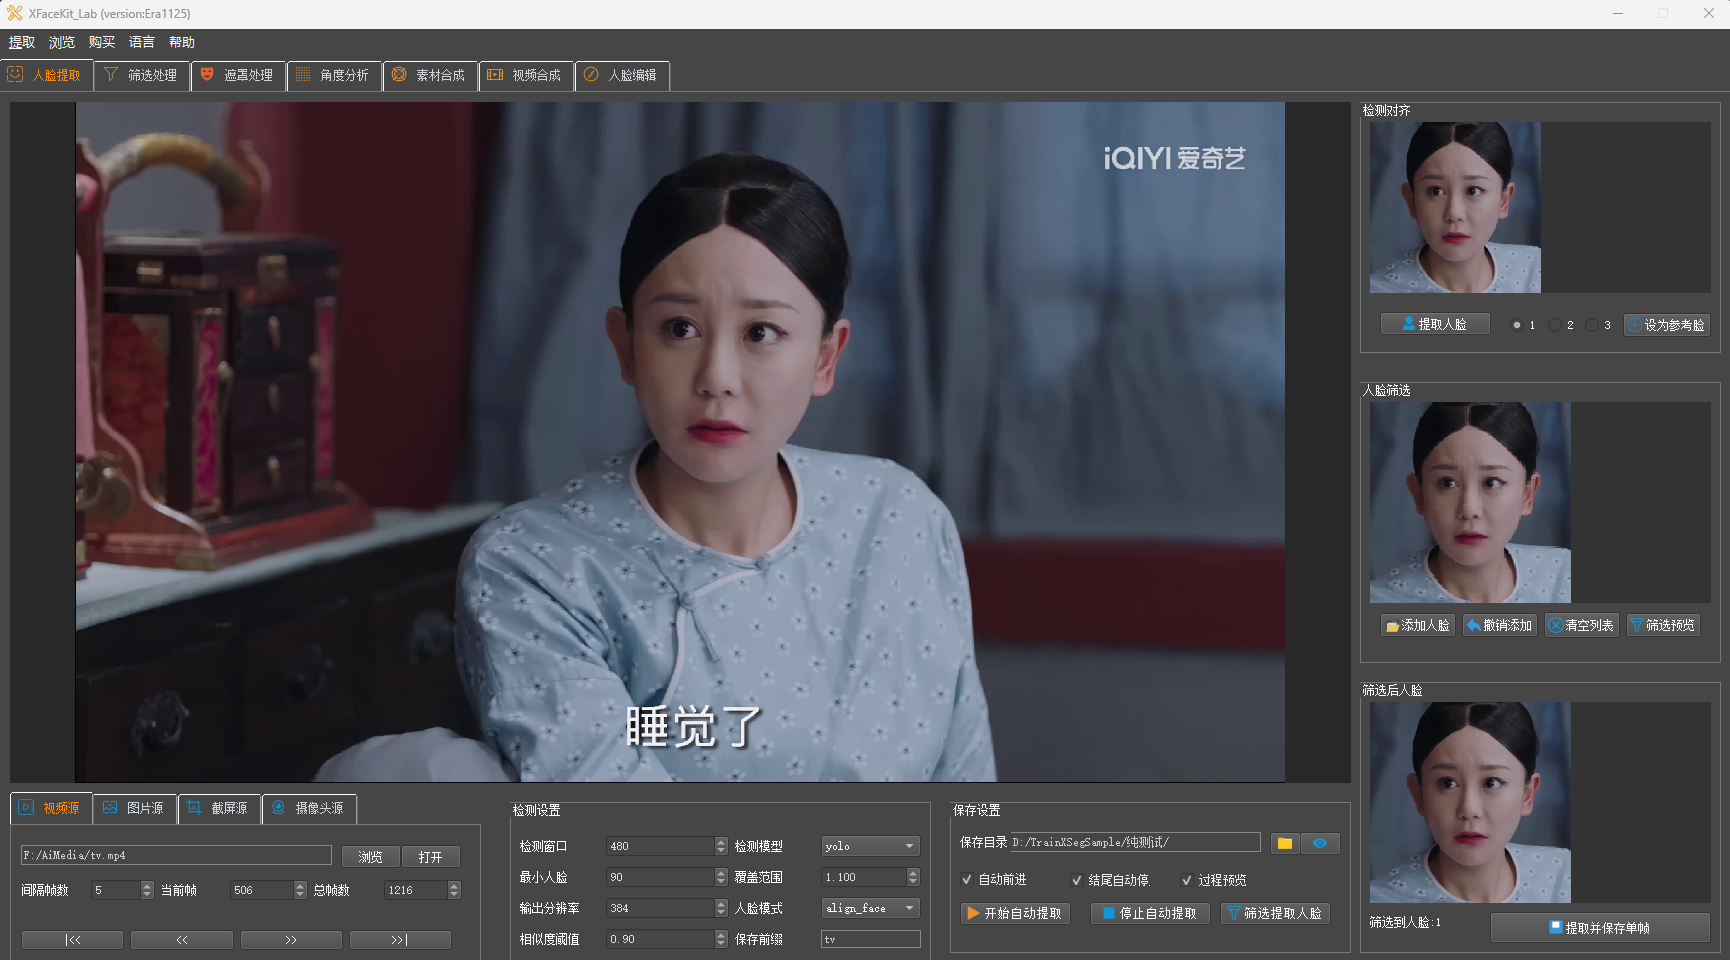Viewport: 1730px width, 960px height.
Task: Click the 保存前缀 input field
Action: [x=870, y=939]
